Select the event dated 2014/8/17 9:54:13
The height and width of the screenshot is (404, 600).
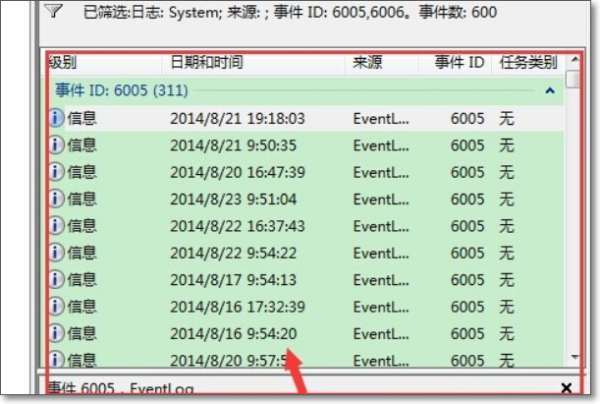click(306, 280)
